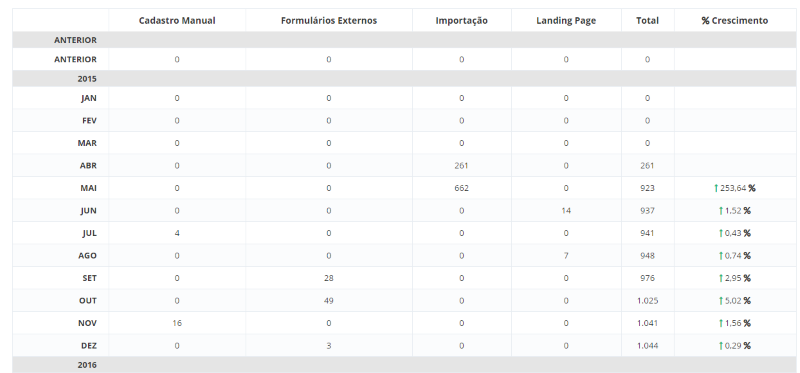Expand the 2016 year group row

404,365
